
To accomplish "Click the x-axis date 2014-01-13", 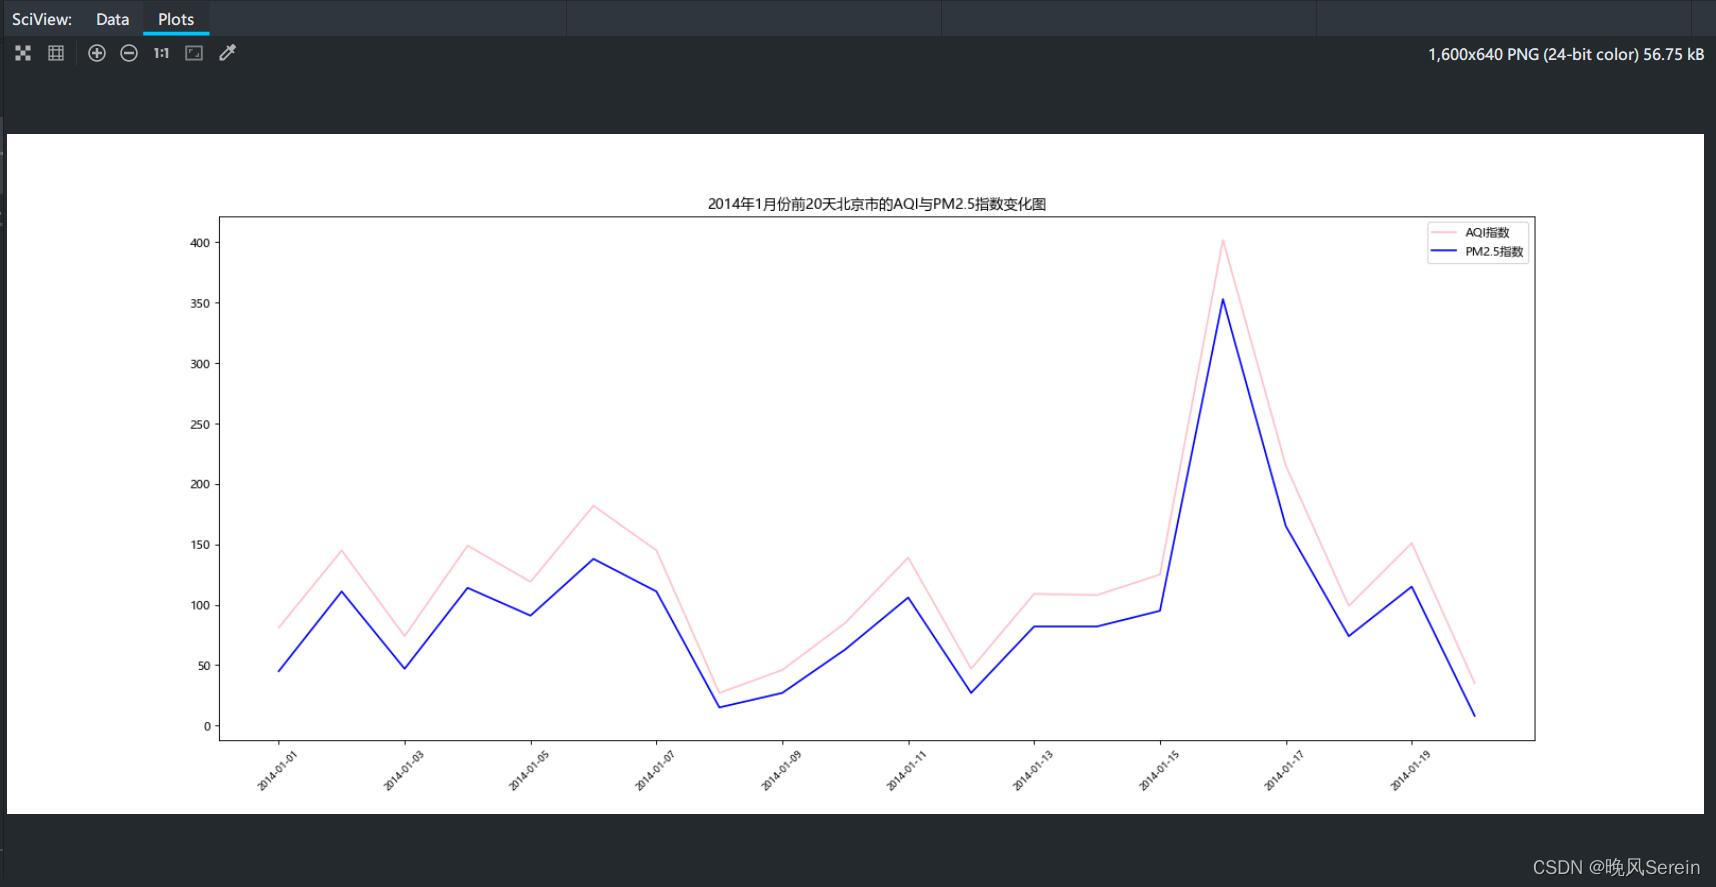I will tap(1032, 771).
